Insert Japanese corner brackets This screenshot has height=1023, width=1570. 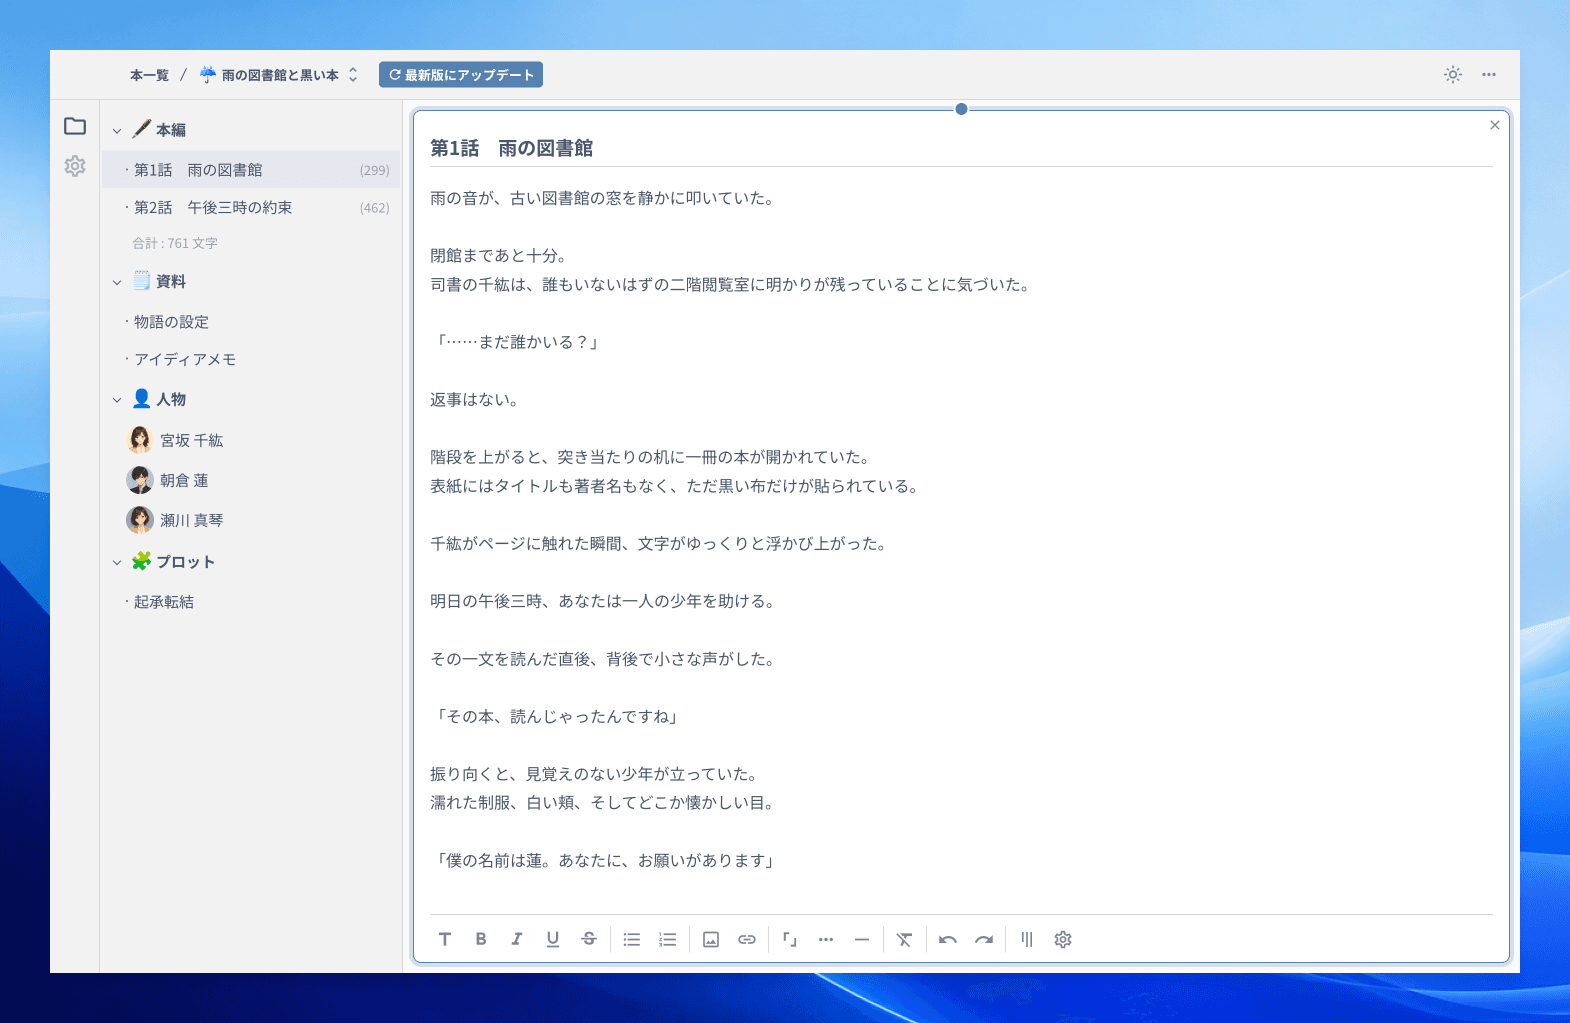[x=790, y=939]
